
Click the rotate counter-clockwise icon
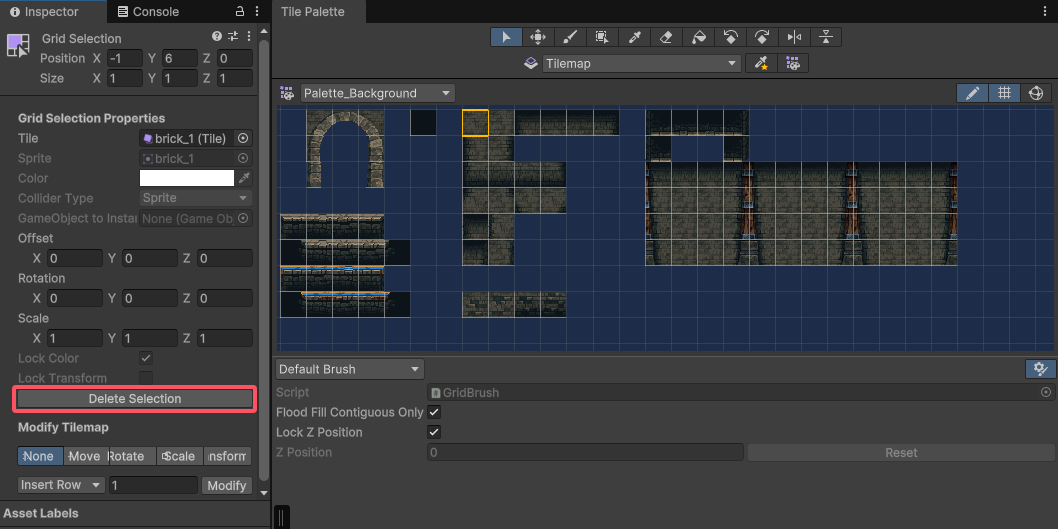[x=730, y=37]
